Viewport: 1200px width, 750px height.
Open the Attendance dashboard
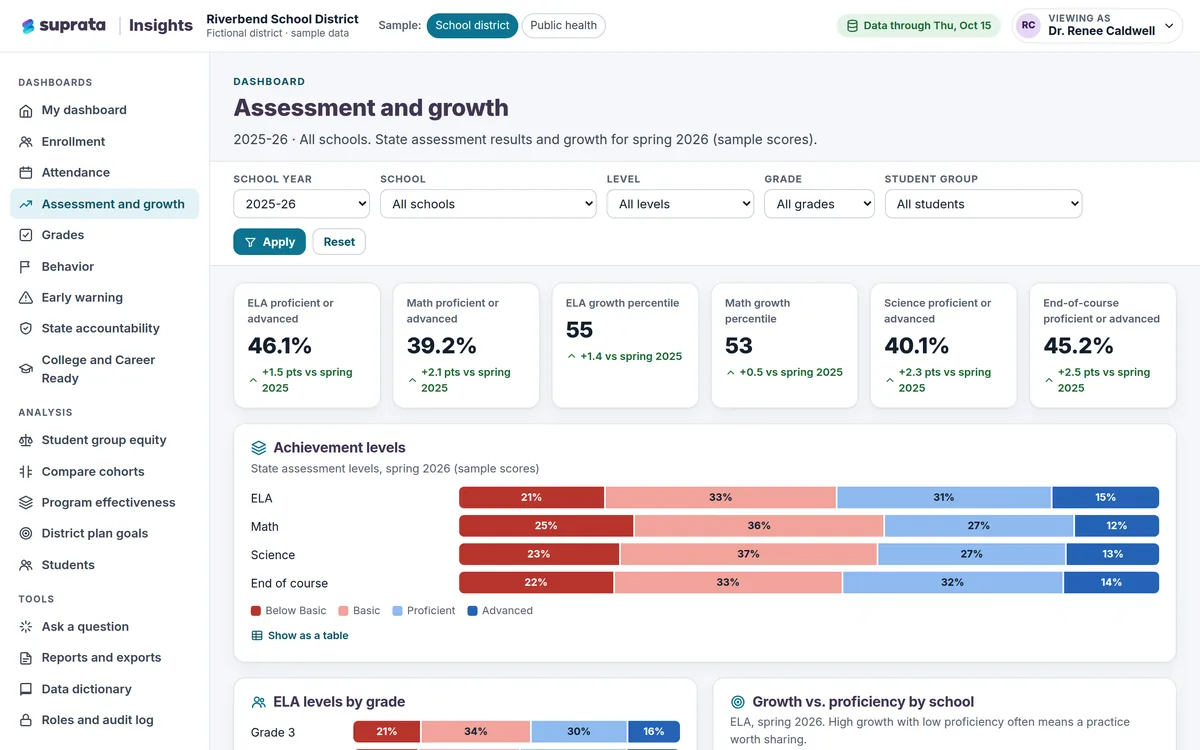point(105,173)
